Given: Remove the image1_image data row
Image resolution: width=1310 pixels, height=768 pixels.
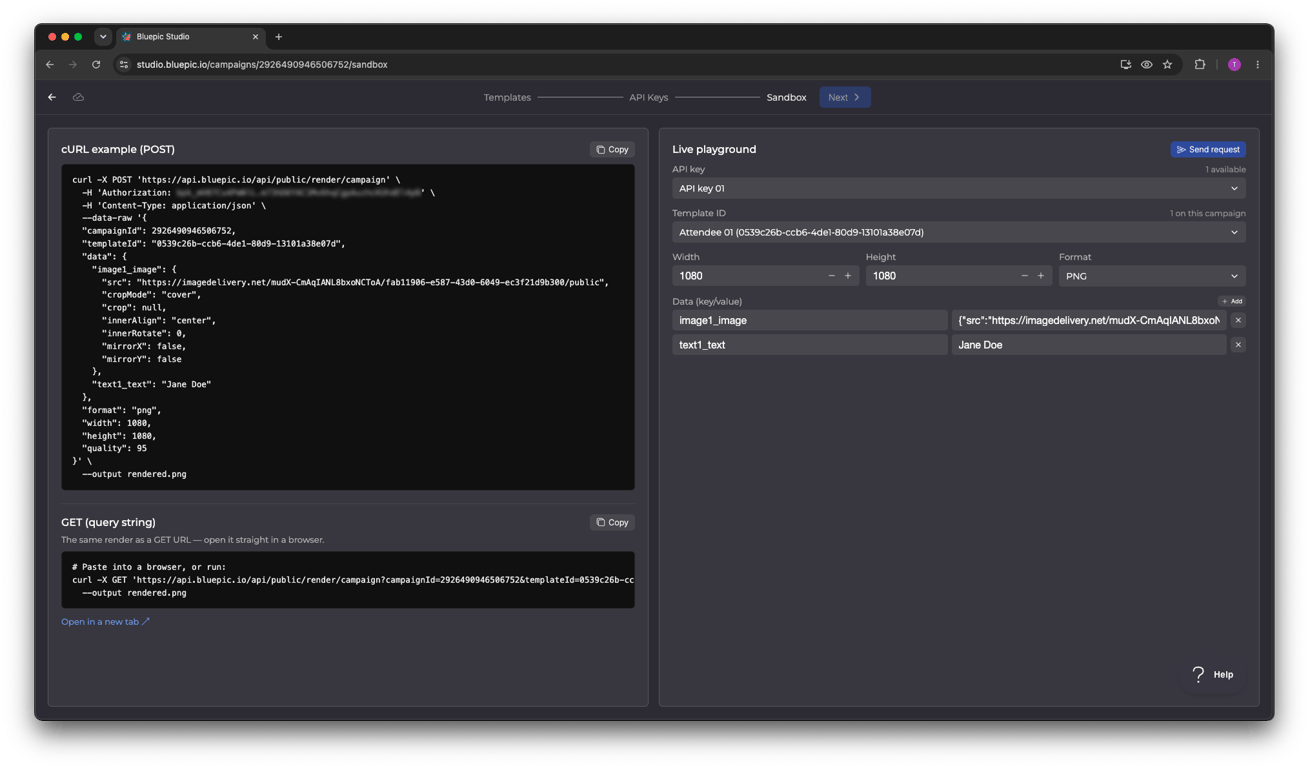Looking at the screenshot, I should pyautogui.click(x=1238, y=320).
